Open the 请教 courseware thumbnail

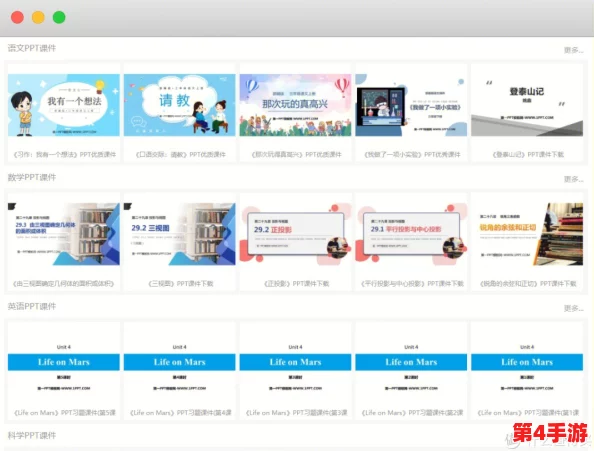point(180,105)
